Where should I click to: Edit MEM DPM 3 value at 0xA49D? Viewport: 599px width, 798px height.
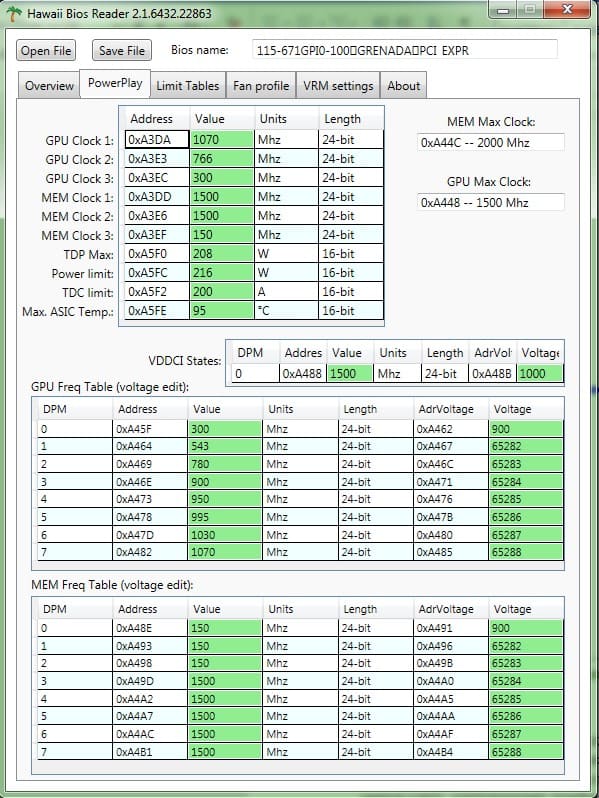click(224, 681)
